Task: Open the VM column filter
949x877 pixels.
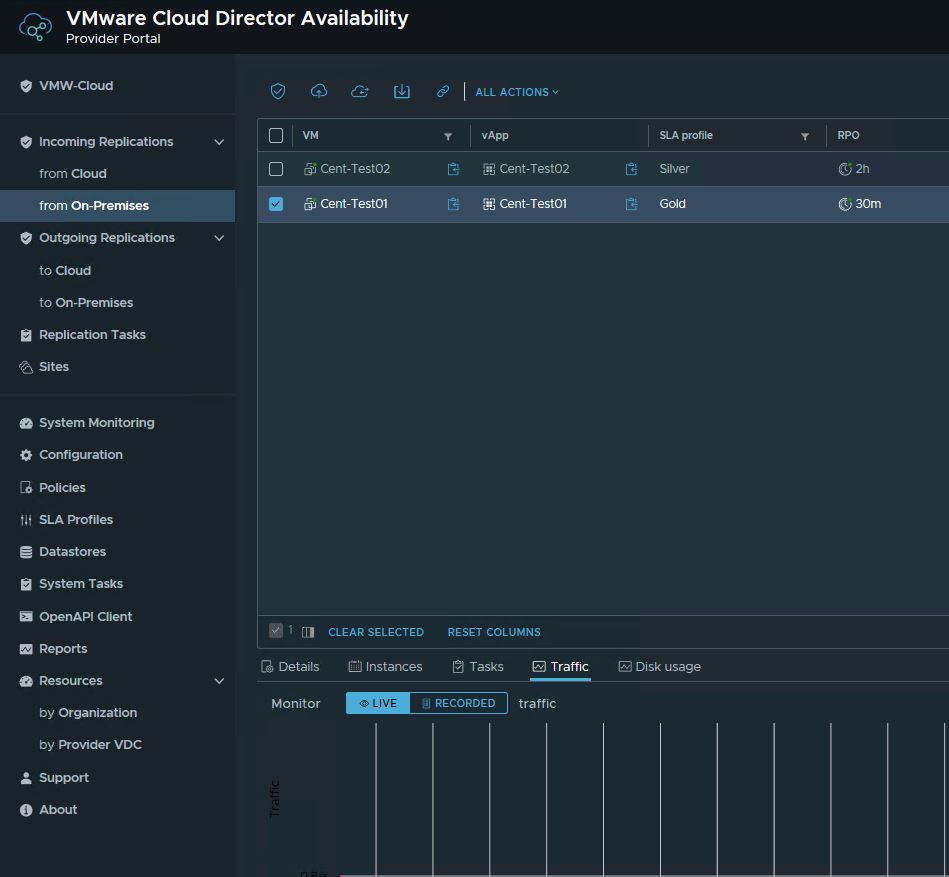Action: (448, 136)
